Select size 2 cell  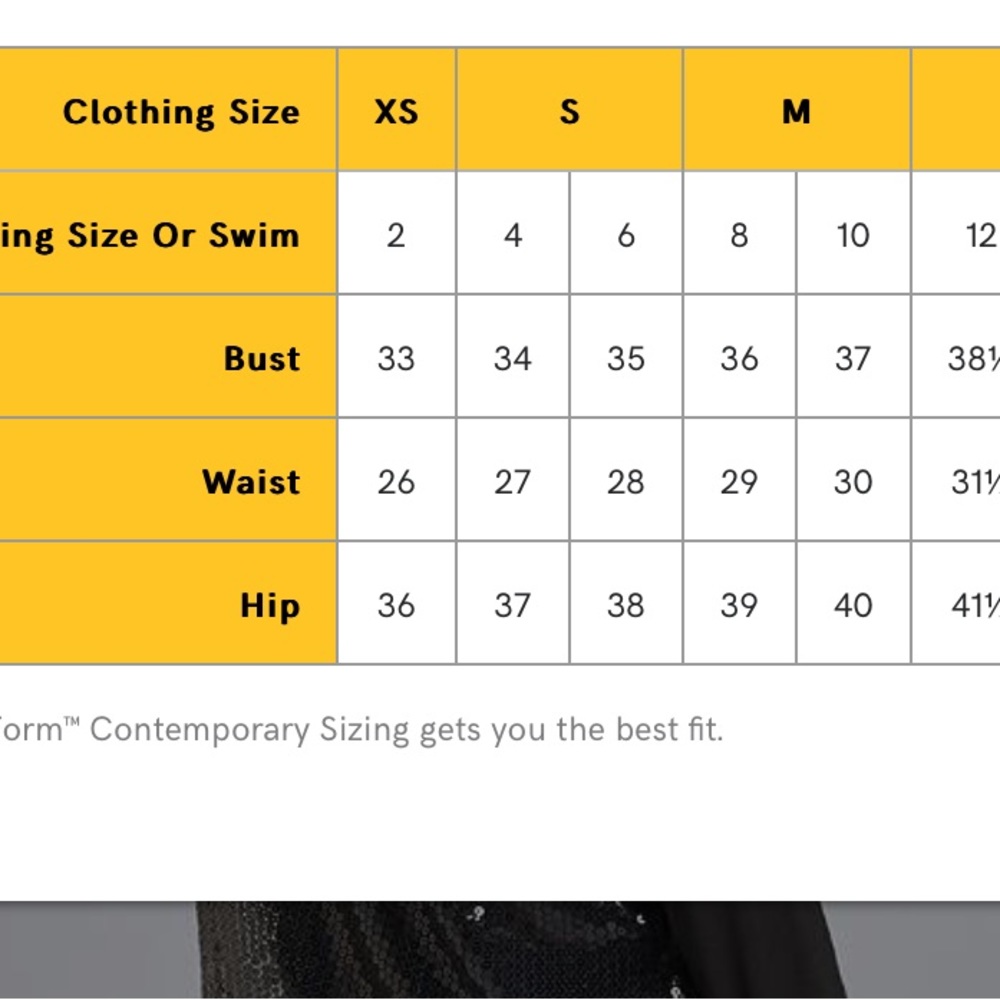tap(397, 233)
